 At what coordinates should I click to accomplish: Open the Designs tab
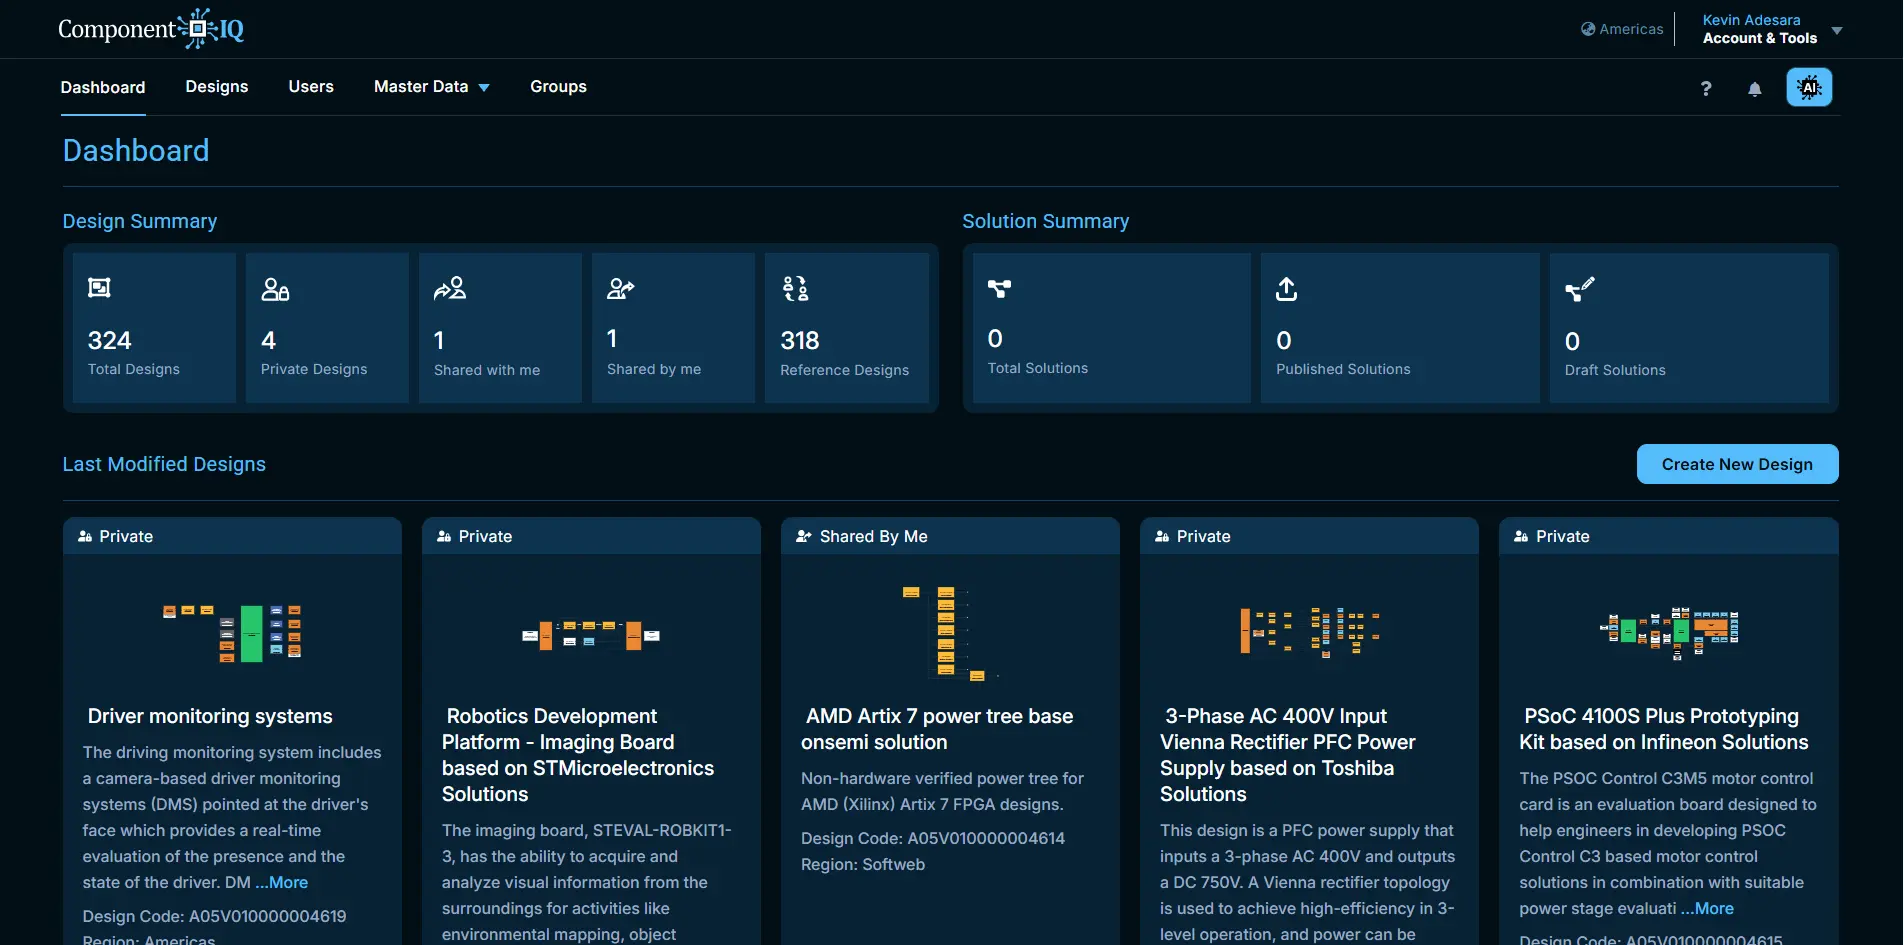click(x=217, y=87)
